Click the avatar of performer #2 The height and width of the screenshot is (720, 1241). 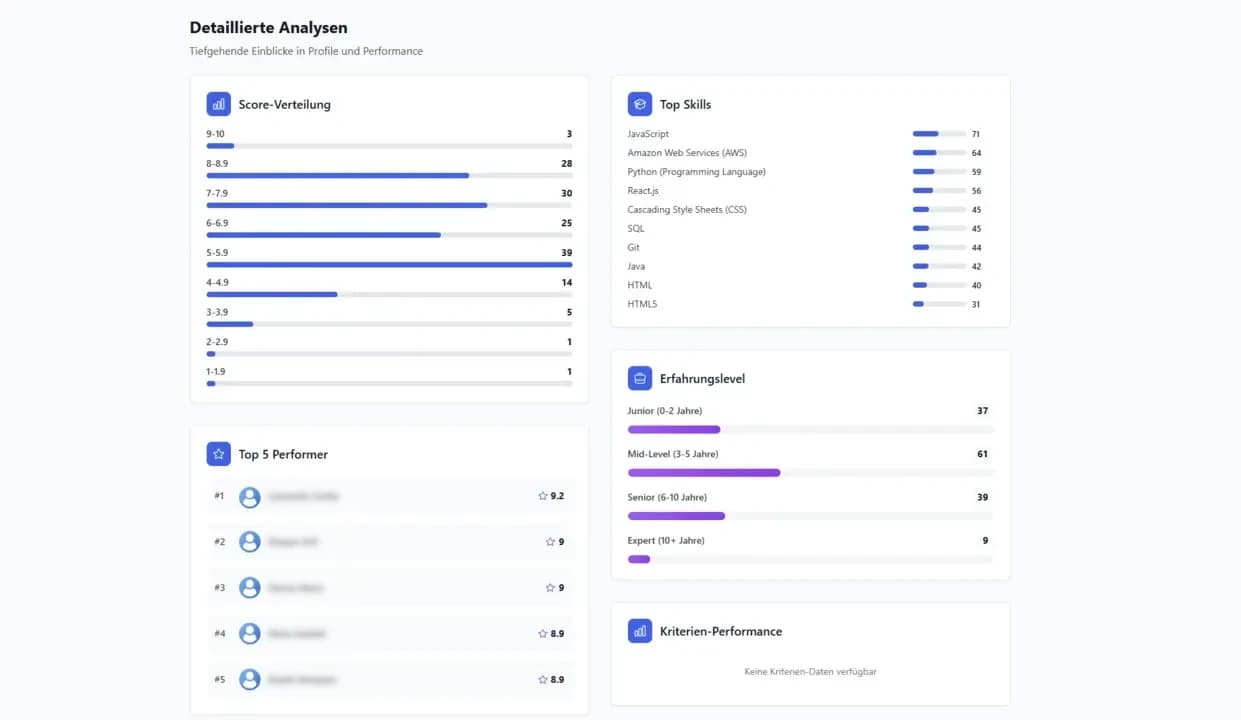tap(250, 542)
